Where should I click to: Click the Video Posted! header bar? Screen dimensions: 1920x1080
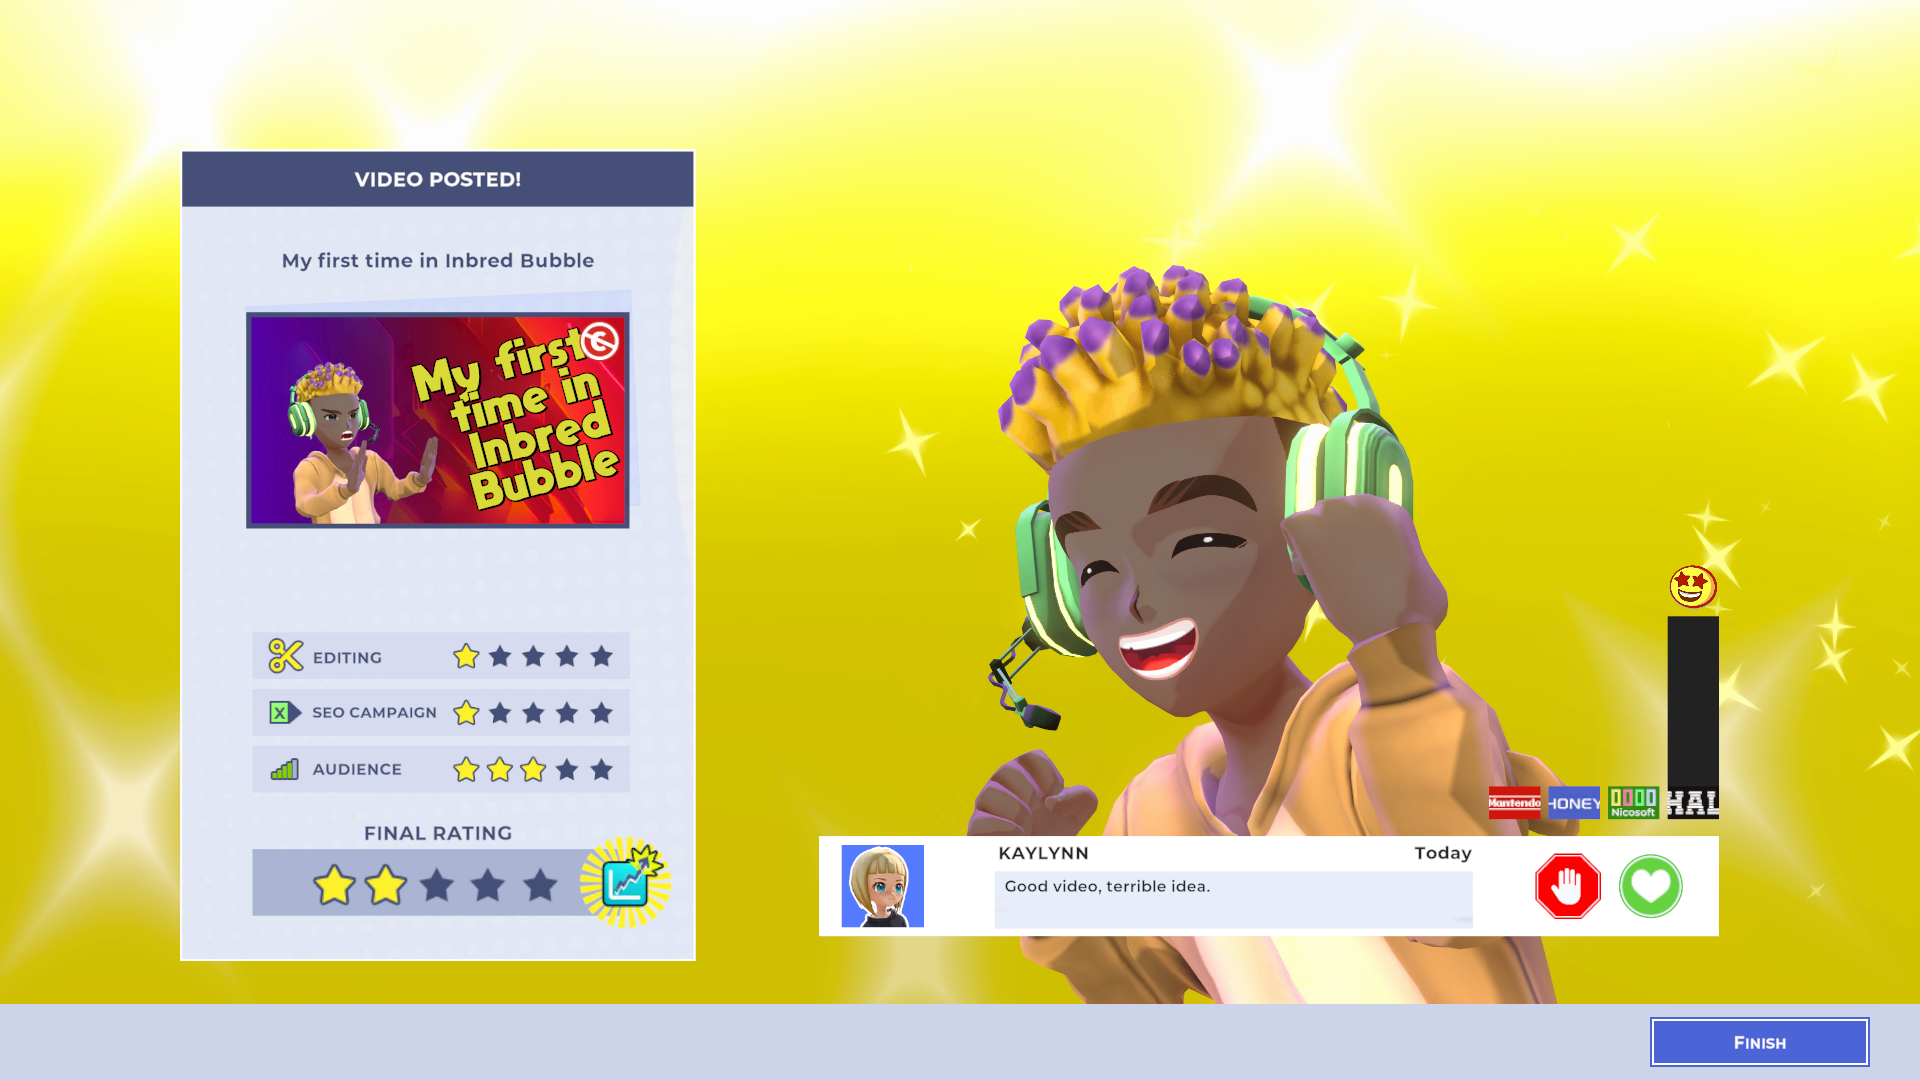pos(437,180)
